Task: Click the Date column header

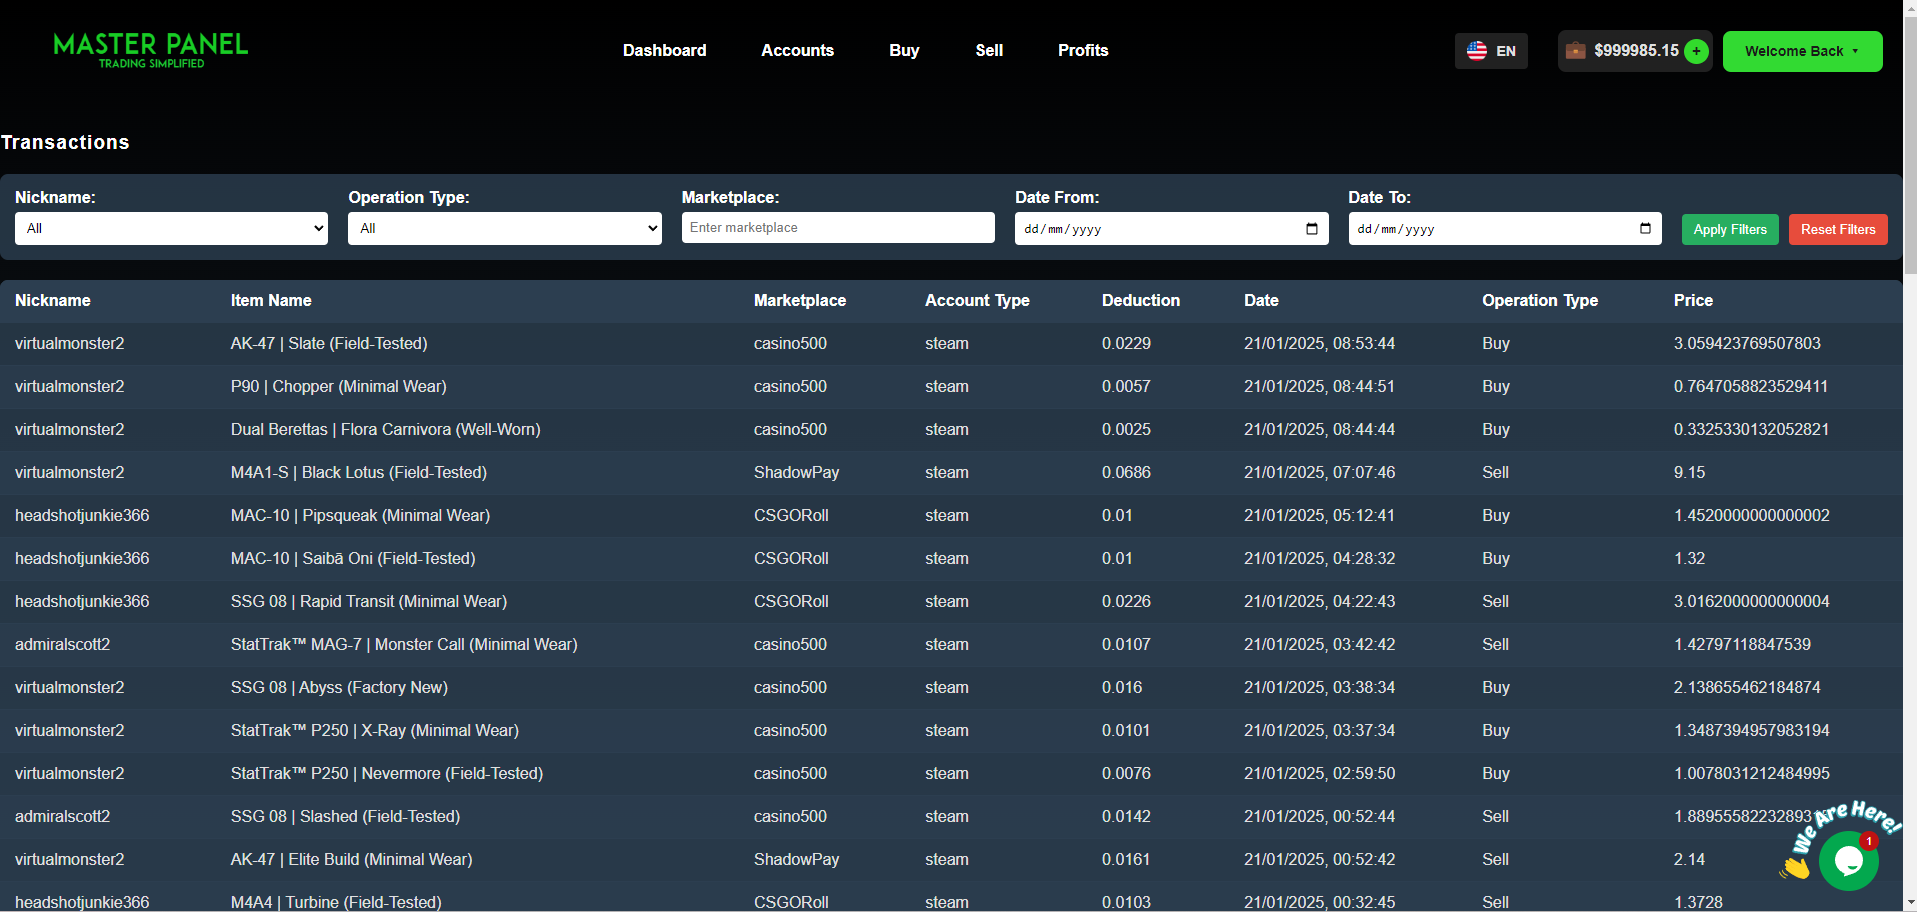Action: [x=1261, y=300]
